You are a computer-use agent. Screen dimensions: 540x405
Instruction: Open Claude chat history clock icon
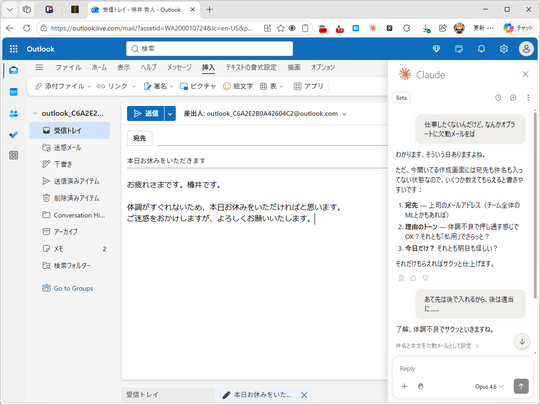click(498, 98)
